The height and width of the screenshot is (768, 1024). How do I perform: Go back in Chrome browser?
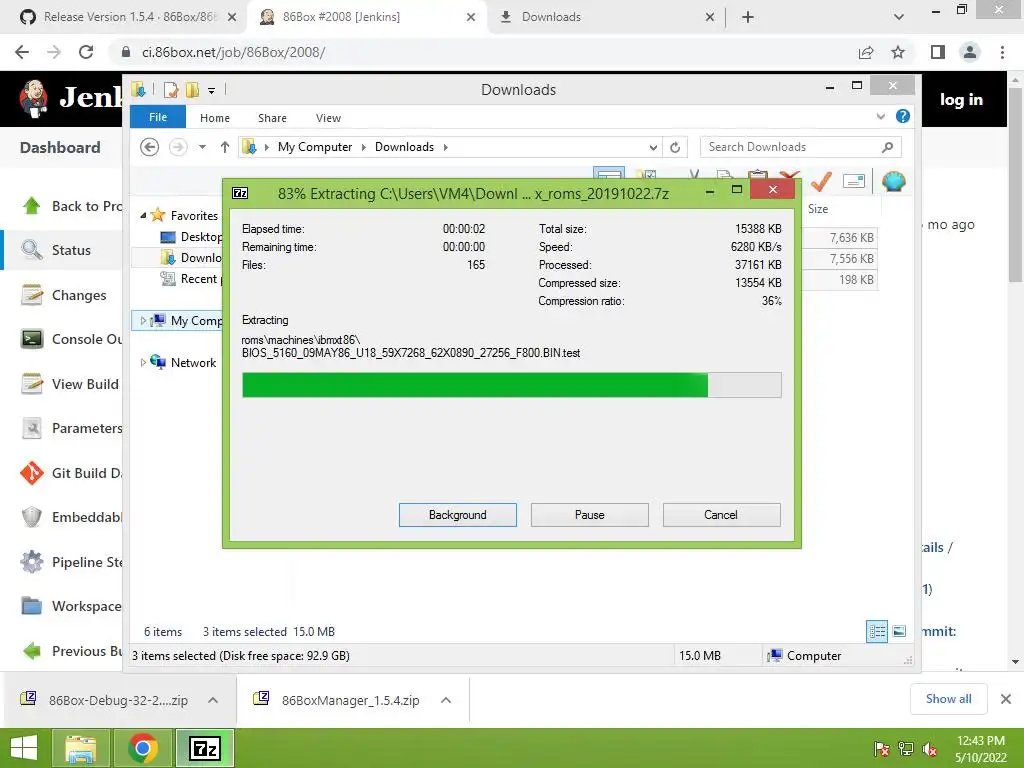coord(22,52)
